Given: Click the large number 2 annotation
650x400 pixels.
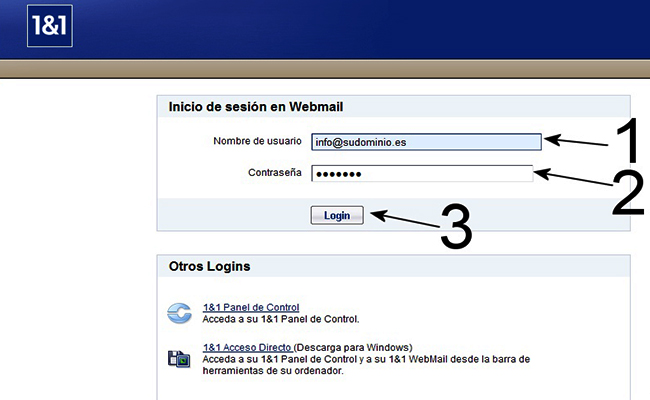Looking at the screenshot, I should tap(626, 193).
